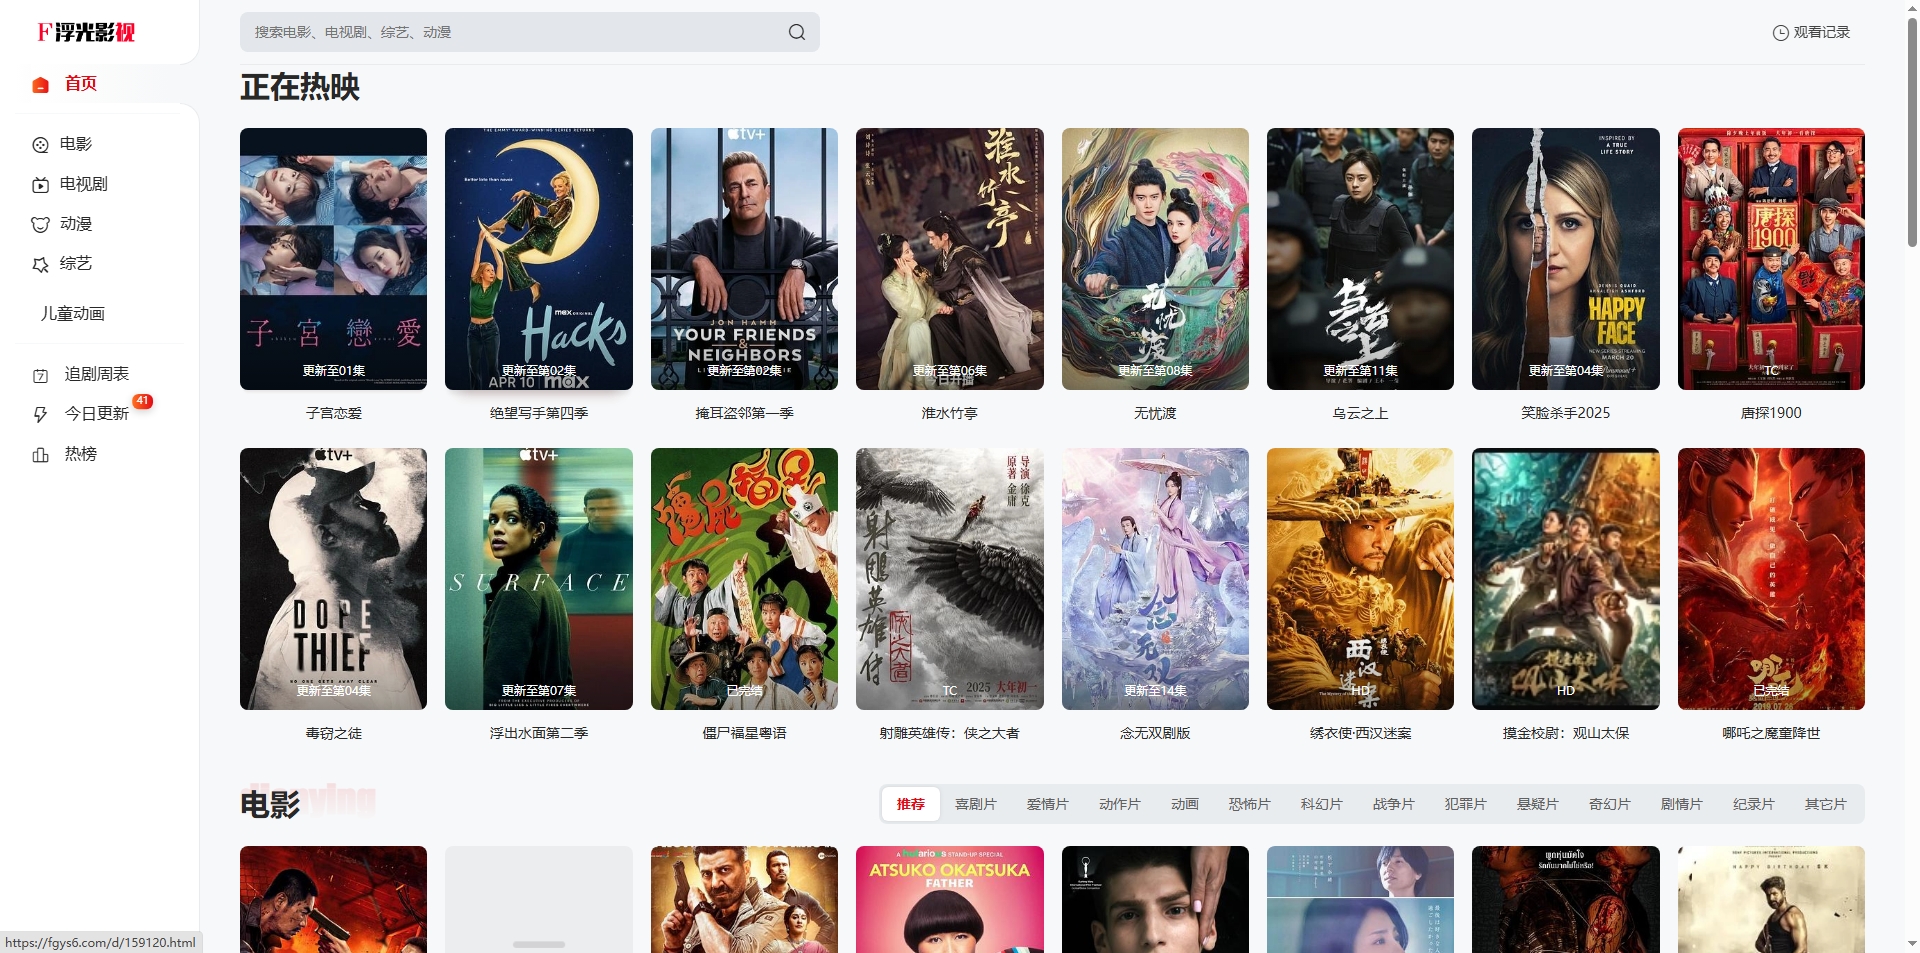The height and width of the screenshot is (953, 1920).
Task: Open the 唐探1900 poster
Action: tap(1771, 259)
